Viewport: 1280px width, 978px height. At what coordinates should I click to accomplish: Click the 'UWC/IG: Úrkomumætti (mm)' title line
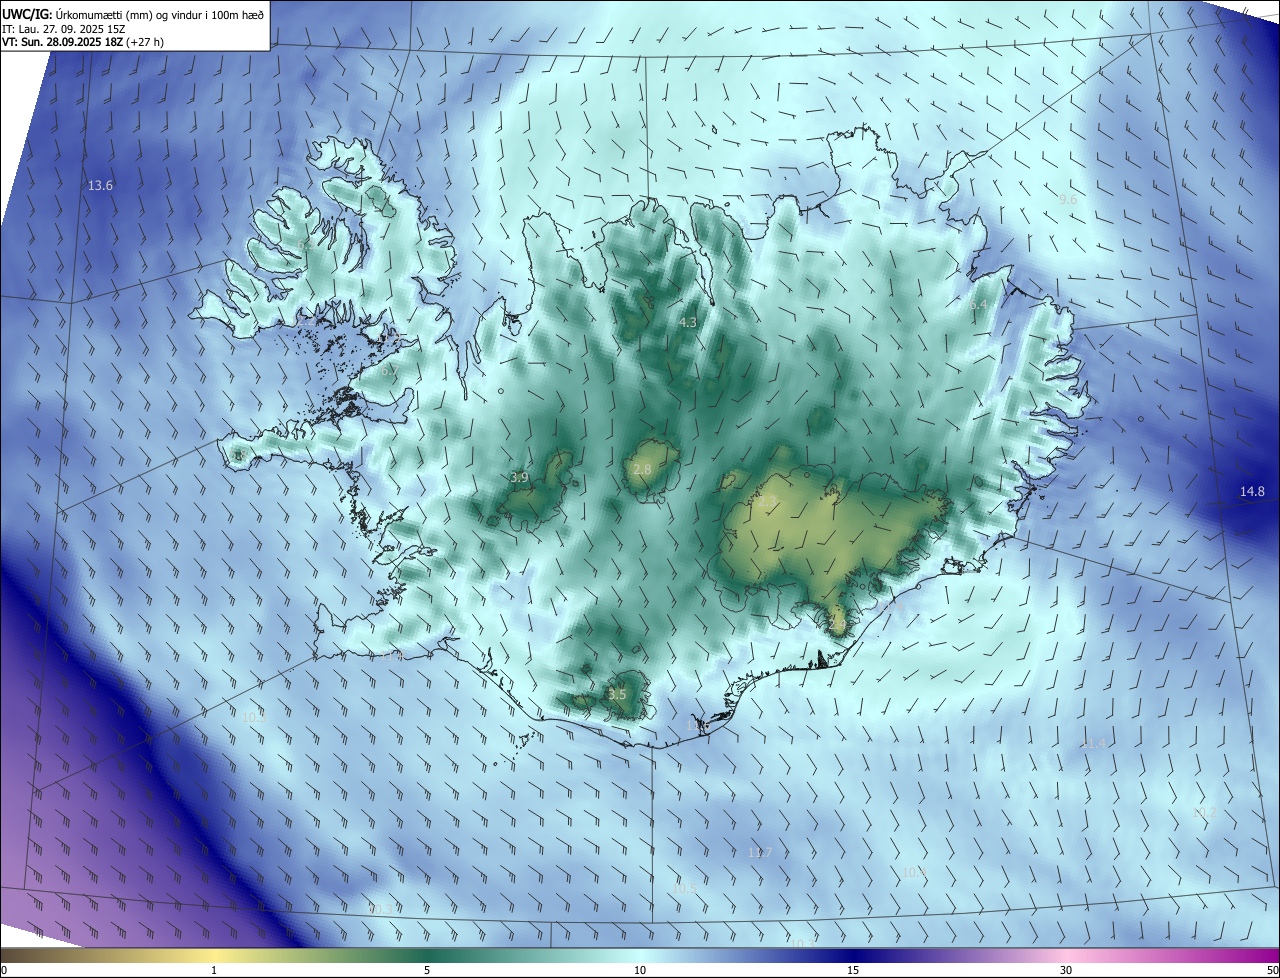133,15
